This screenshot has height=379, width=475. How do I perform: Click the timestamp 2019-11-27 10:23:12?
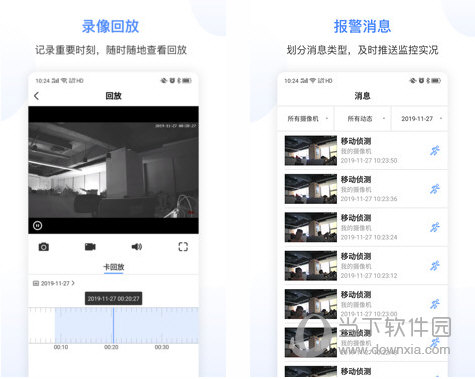pos(369,275)
